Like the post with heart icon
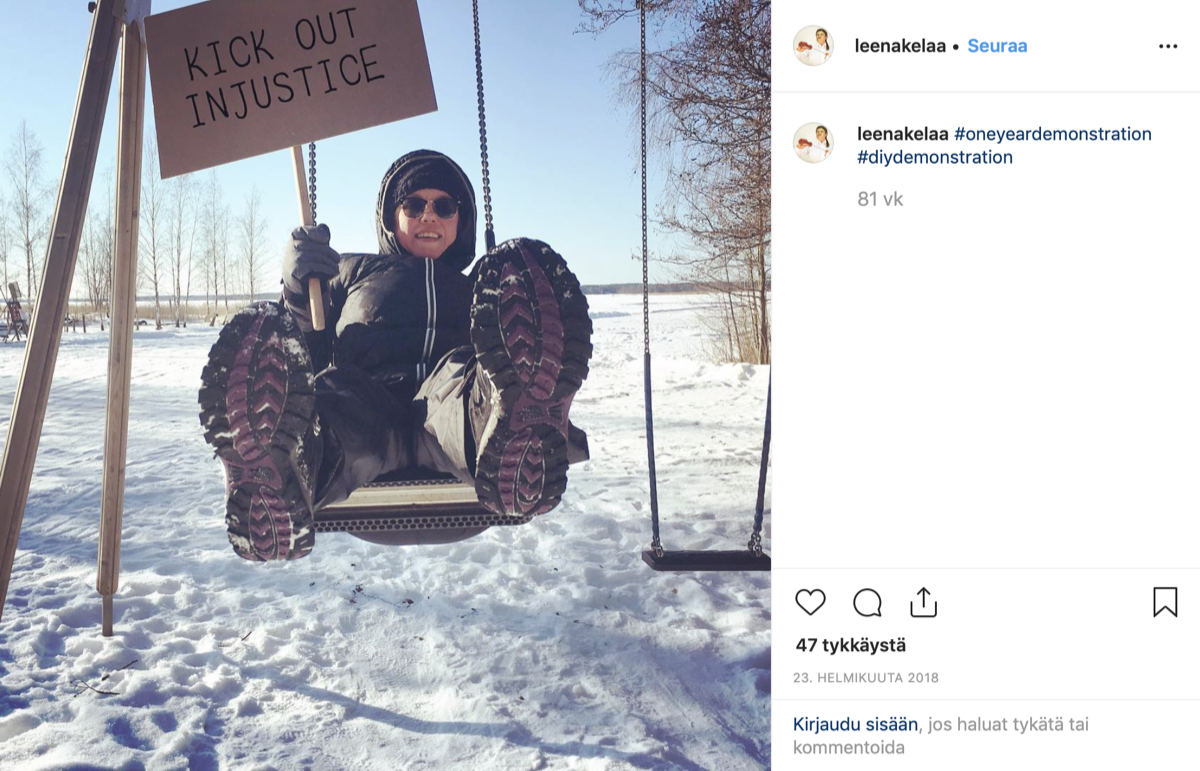Viewport: 1200px width, 771px height. pyautogui.click(x=810, y=602)
